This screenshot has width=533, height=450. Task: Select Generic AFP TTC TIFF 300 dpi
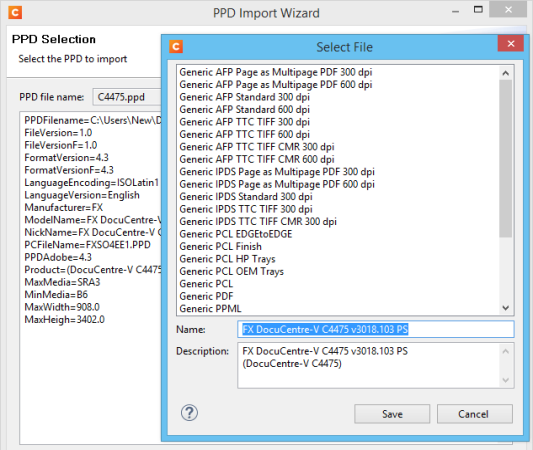click(x=244, y=122)
